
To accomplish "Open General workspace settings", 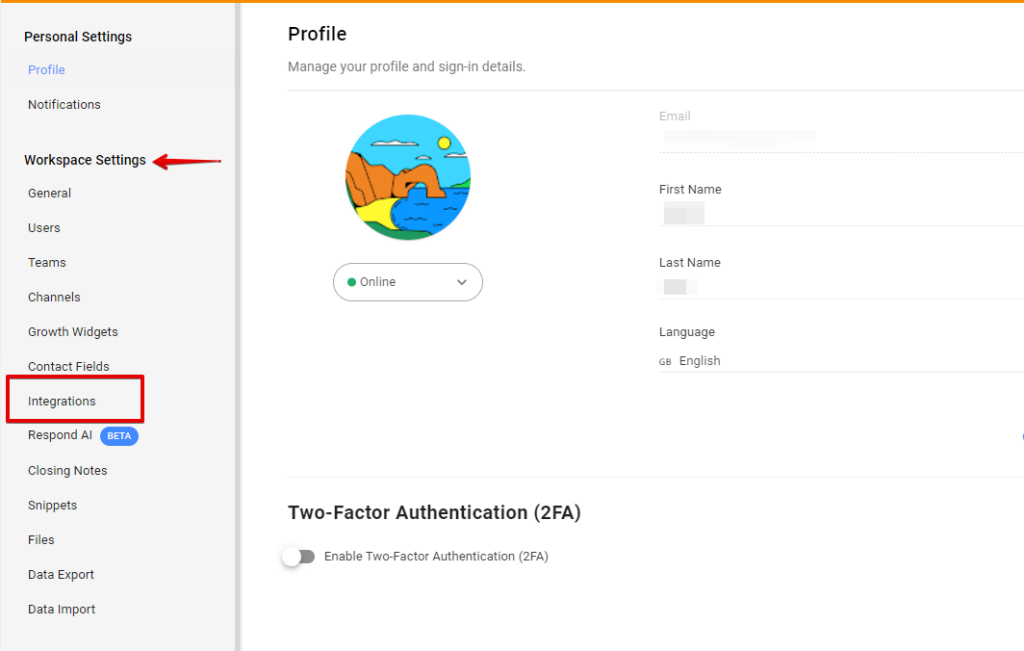I will (49, 194).
